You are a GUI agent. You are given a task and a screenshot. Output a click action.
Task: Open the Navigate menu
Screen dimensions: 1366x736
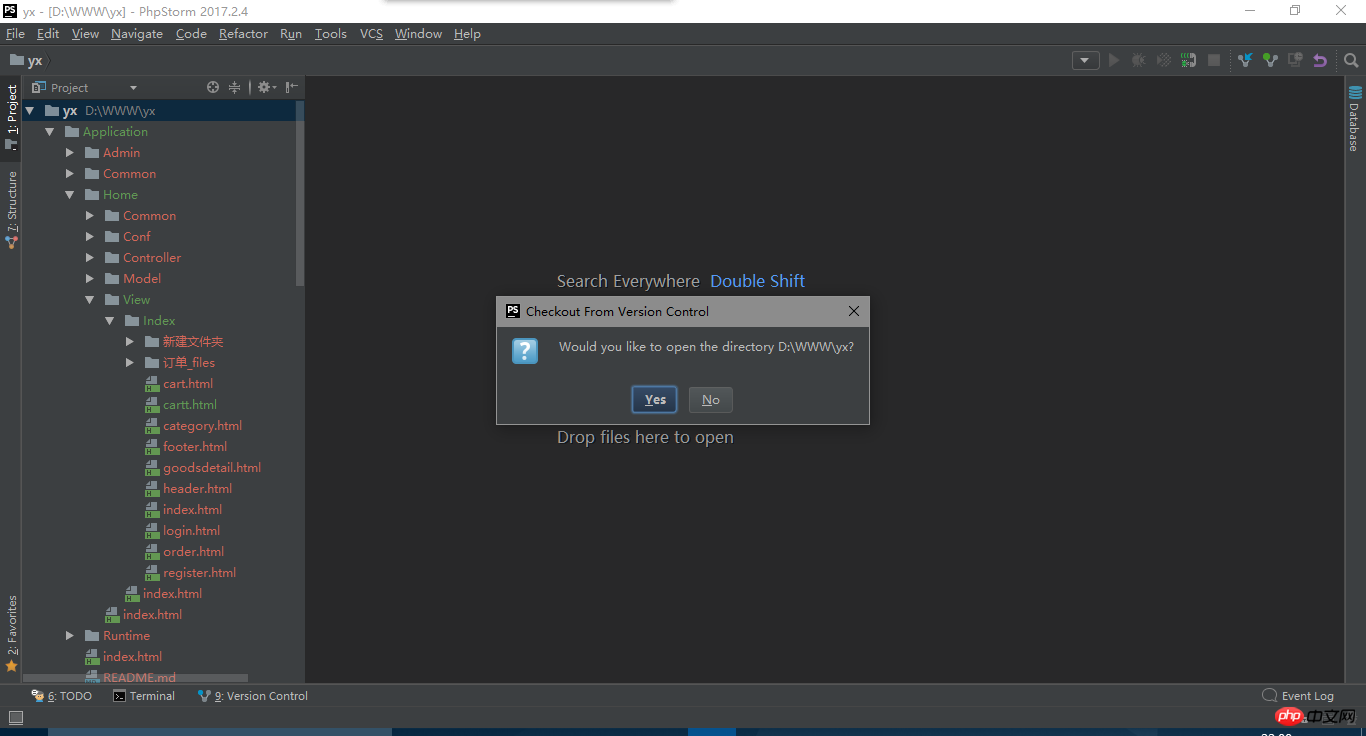click(x=137, y=33)
